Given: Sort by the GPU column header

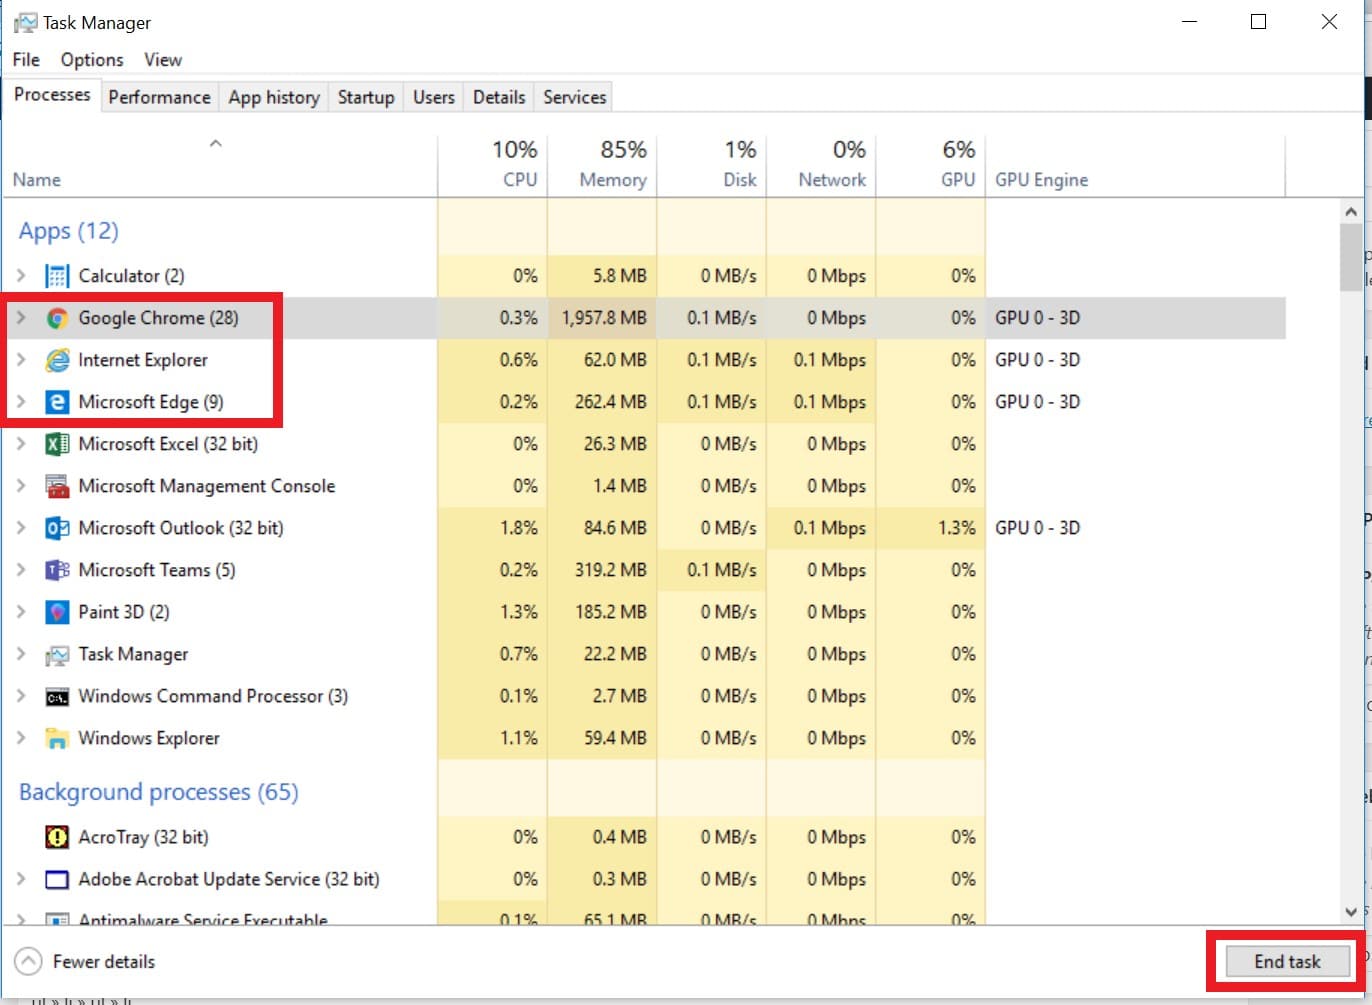Looking at the screenshot, I should tap(930, 166).
